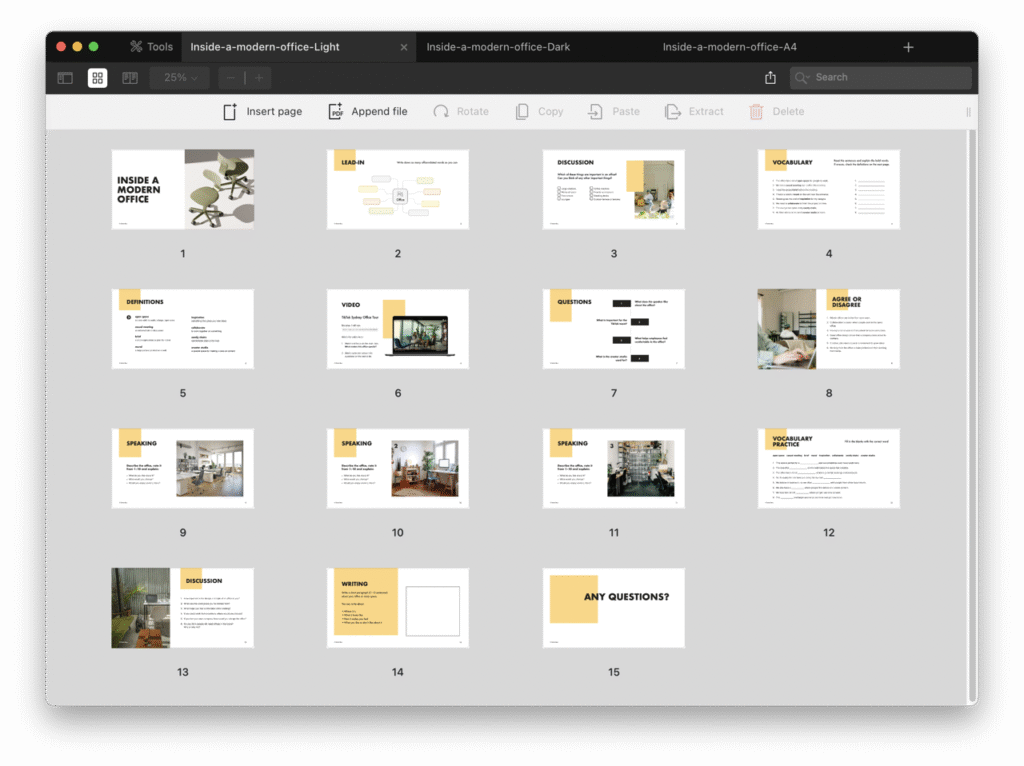Click the share icon

pyautogui.click(x=770, y=78)
